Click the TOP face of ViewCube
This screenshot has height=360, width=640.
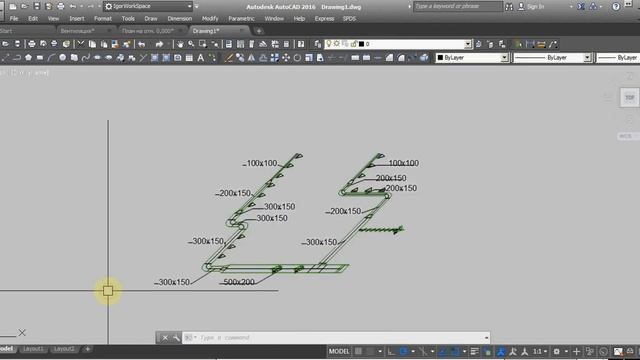630,98
